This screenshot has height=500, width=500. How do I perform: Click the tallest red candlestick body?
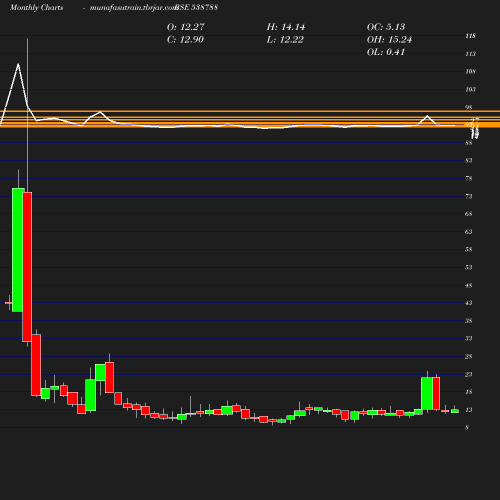point(27,267)
